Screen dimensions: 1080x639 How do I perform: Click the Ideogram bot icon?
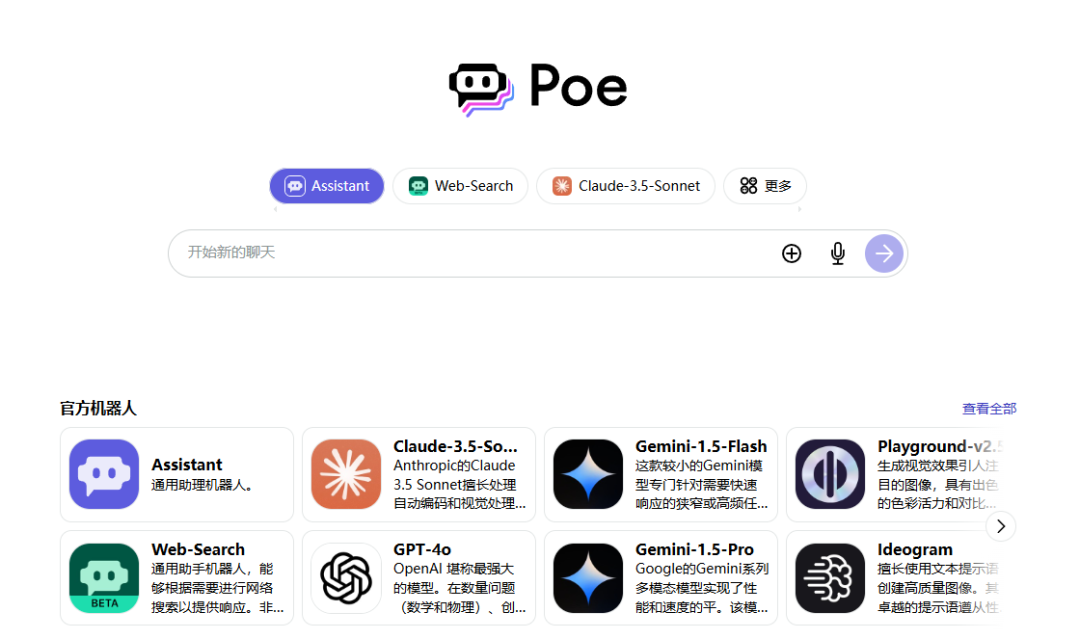829,577
